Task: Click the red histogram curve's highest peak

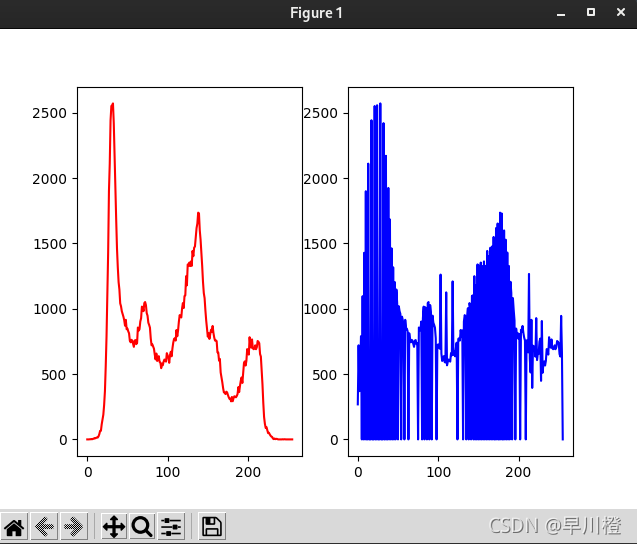Action: (112, 105)
